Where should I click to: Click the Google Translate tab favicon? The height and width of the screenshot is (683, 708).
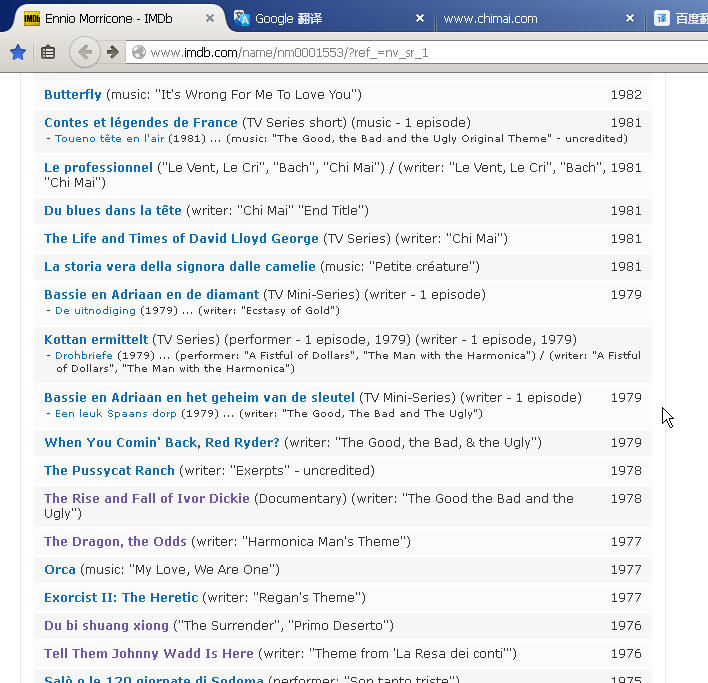coord(242,19)
